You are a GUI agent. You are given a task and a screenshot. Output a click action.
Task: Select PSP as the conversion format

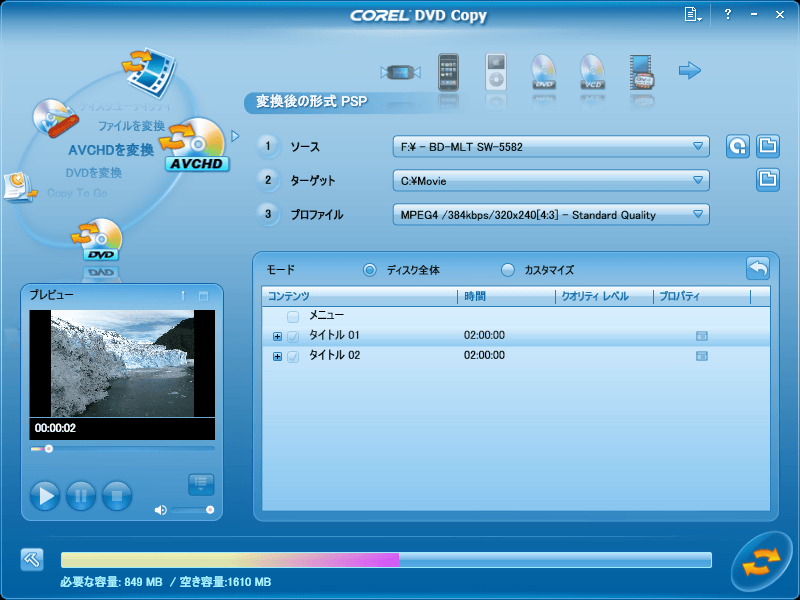pos(401,73)
